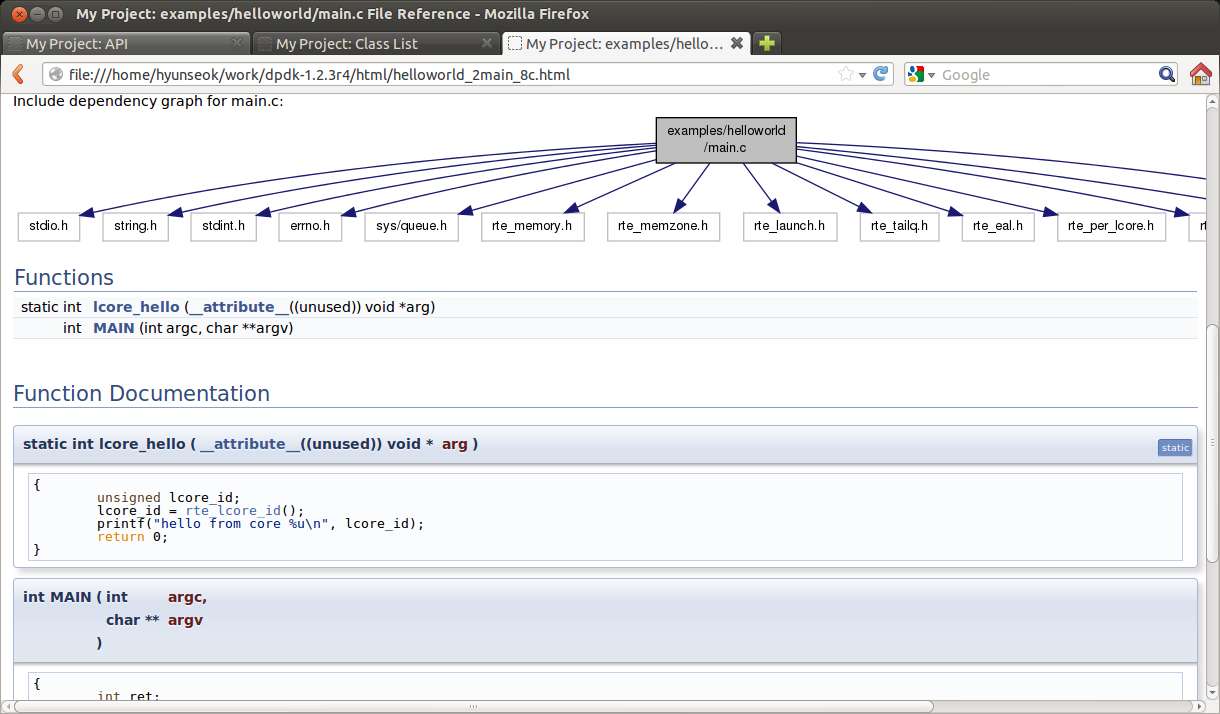
Task: Click the examples/helloworld/main.c graph node
Action: click(x=726, y=139)
